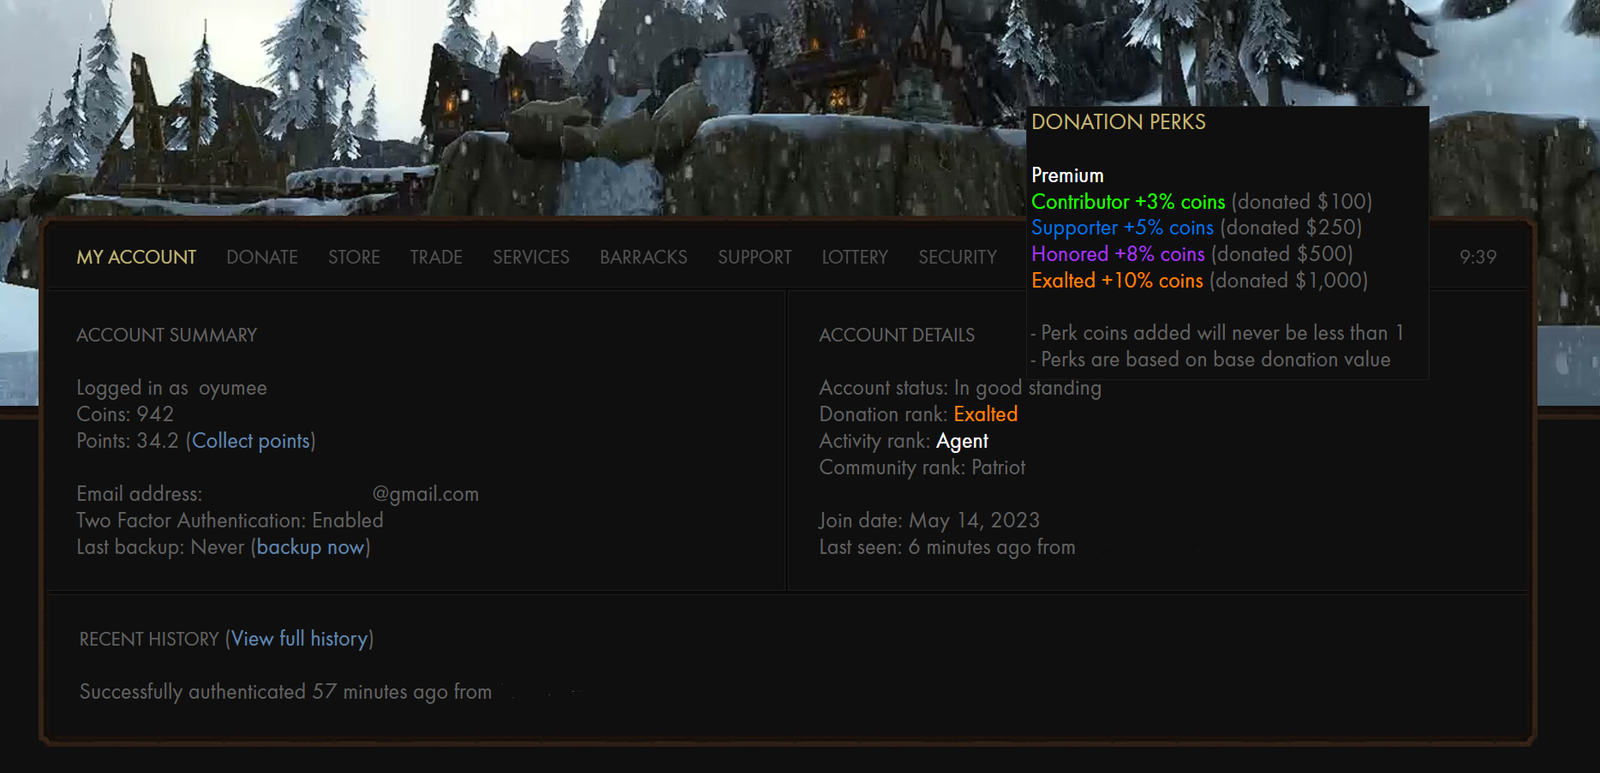Select the Trade menu item
1600x773 pixels.
click(x=436, y=257)
